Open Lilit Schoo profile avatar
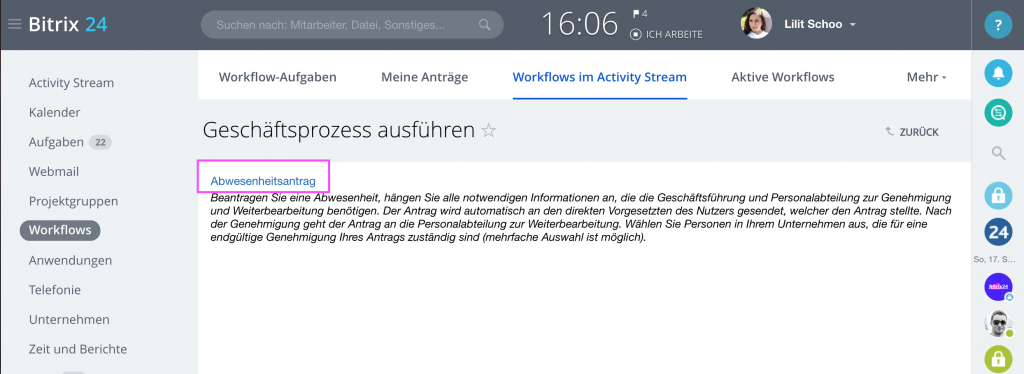The width and height of the screenshot is (1024, 374). 756,23
